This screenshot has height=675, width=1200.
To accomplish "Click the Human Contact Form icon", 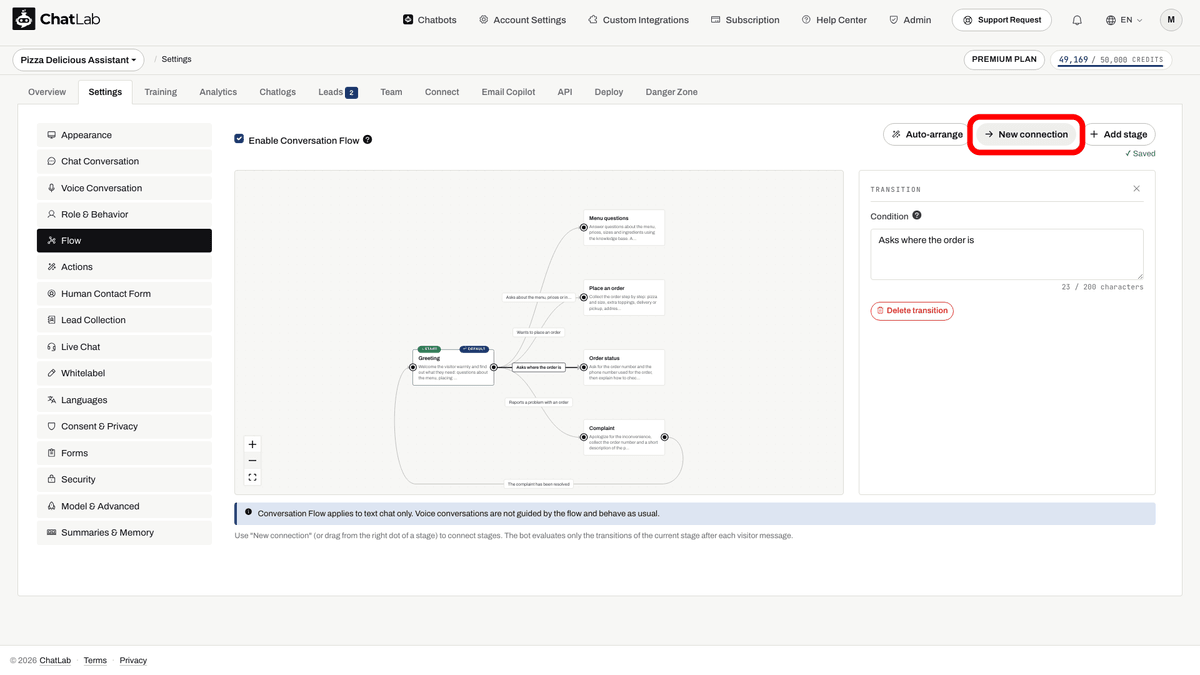I will coord(52,294).
